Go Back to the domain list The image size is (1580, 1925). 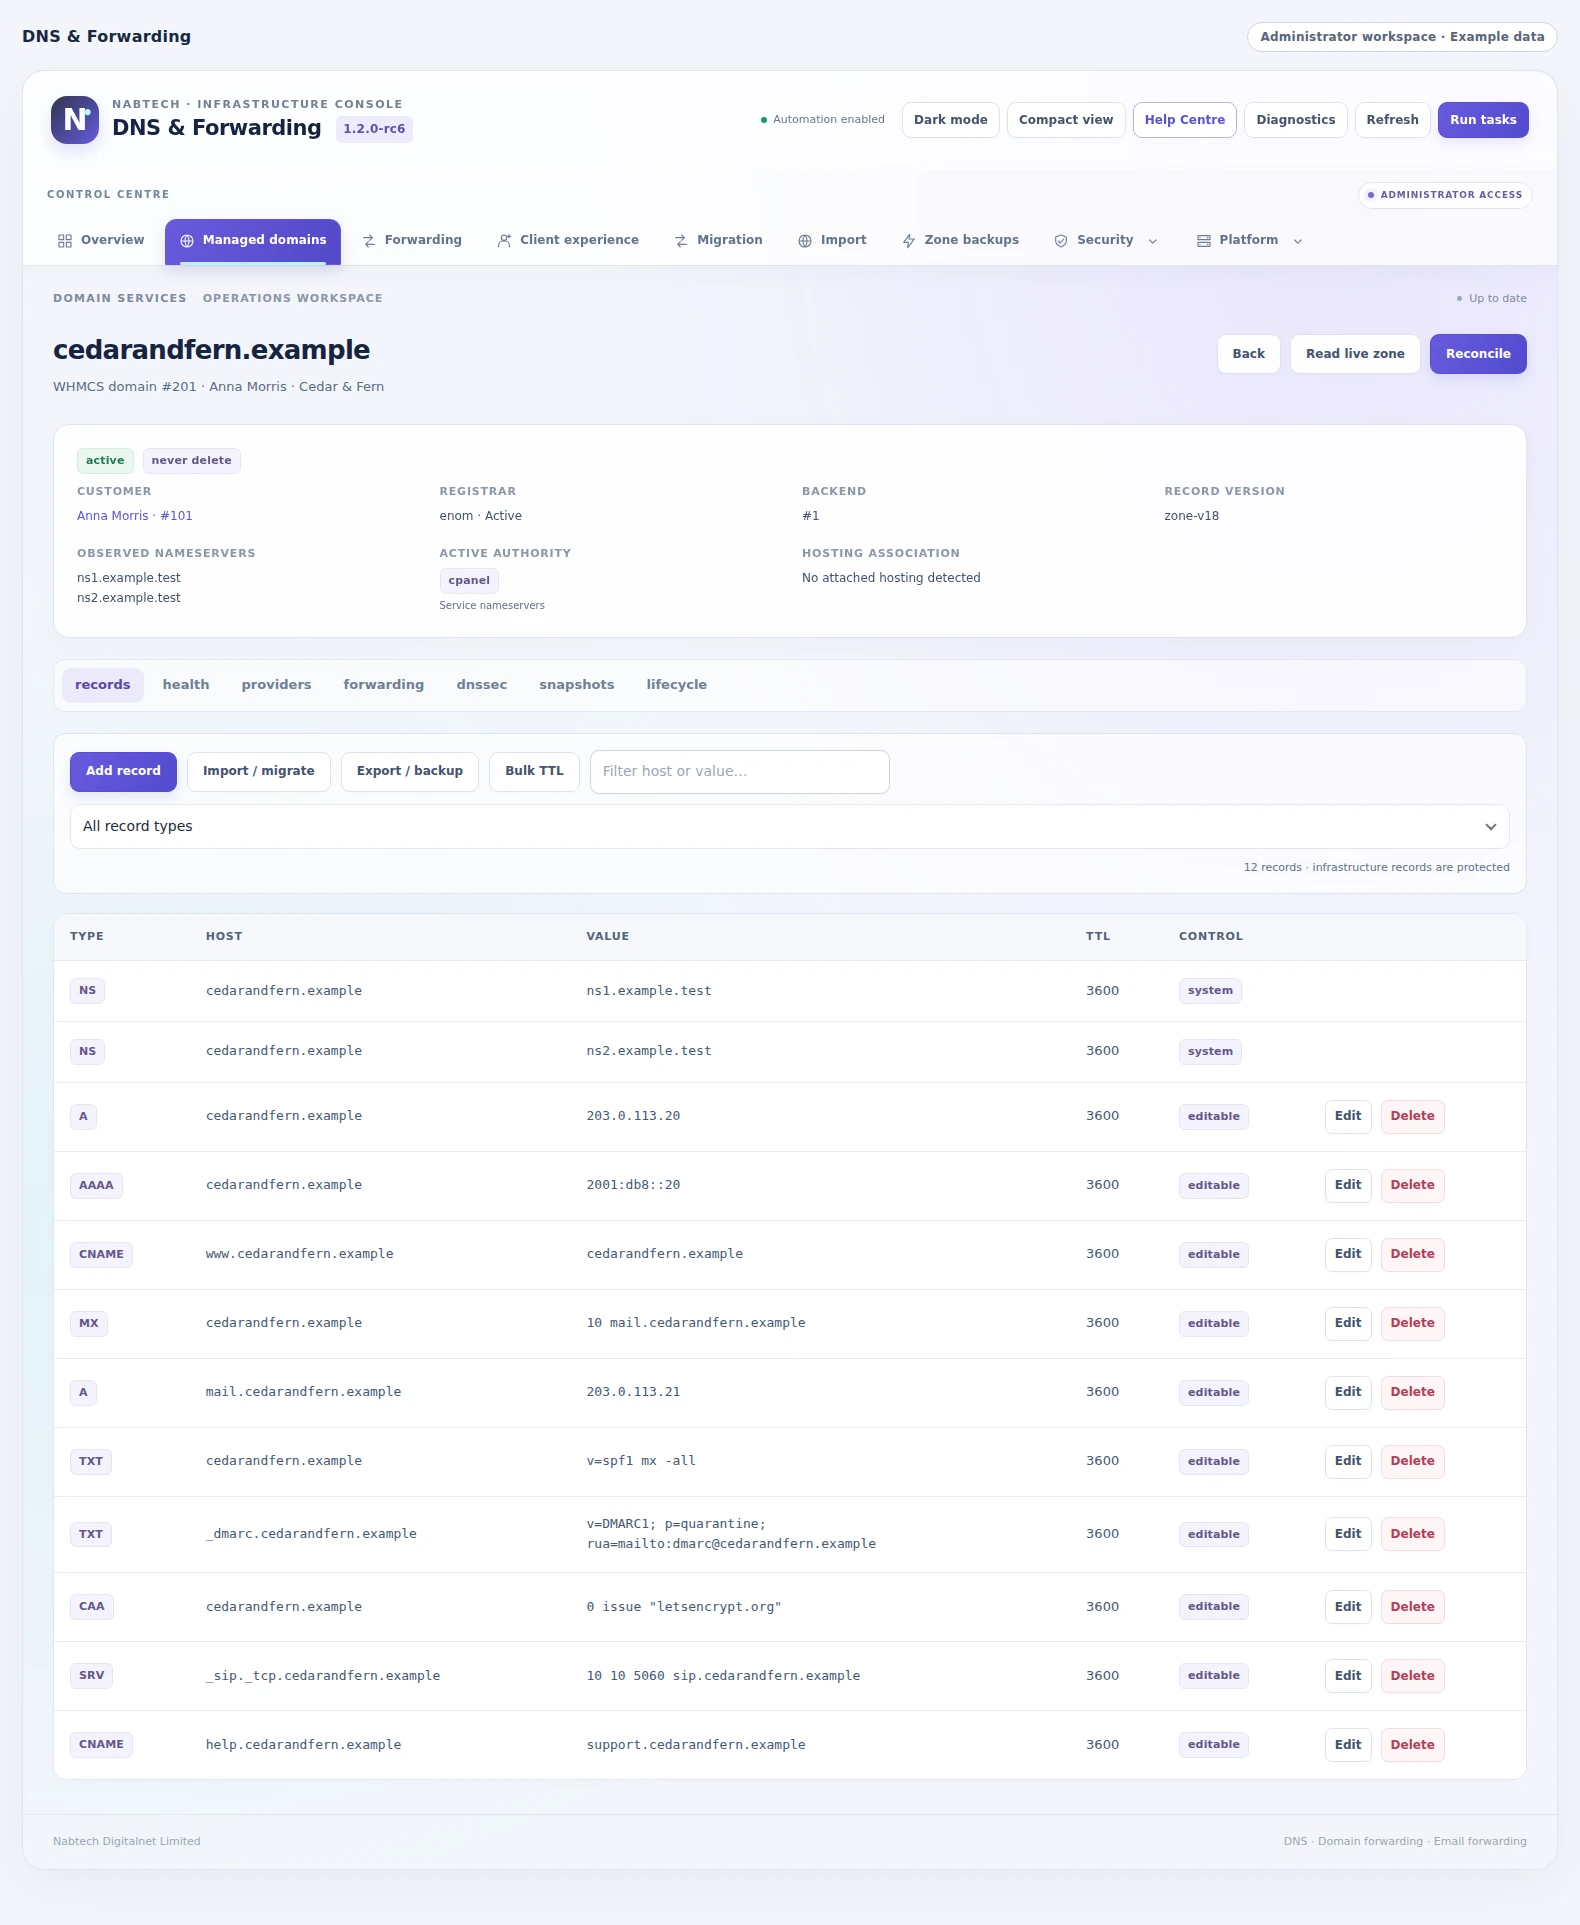(x=1249, y=354)
